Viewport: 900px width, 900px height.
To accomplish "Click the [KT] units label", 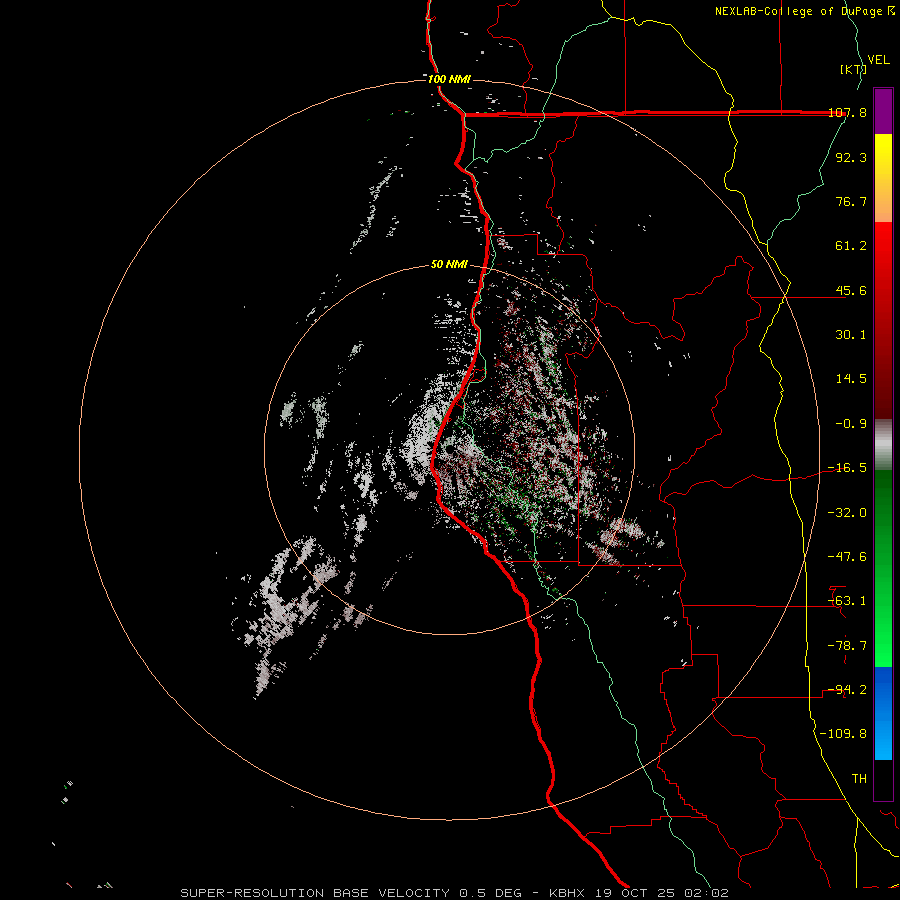I will [853, 69].
